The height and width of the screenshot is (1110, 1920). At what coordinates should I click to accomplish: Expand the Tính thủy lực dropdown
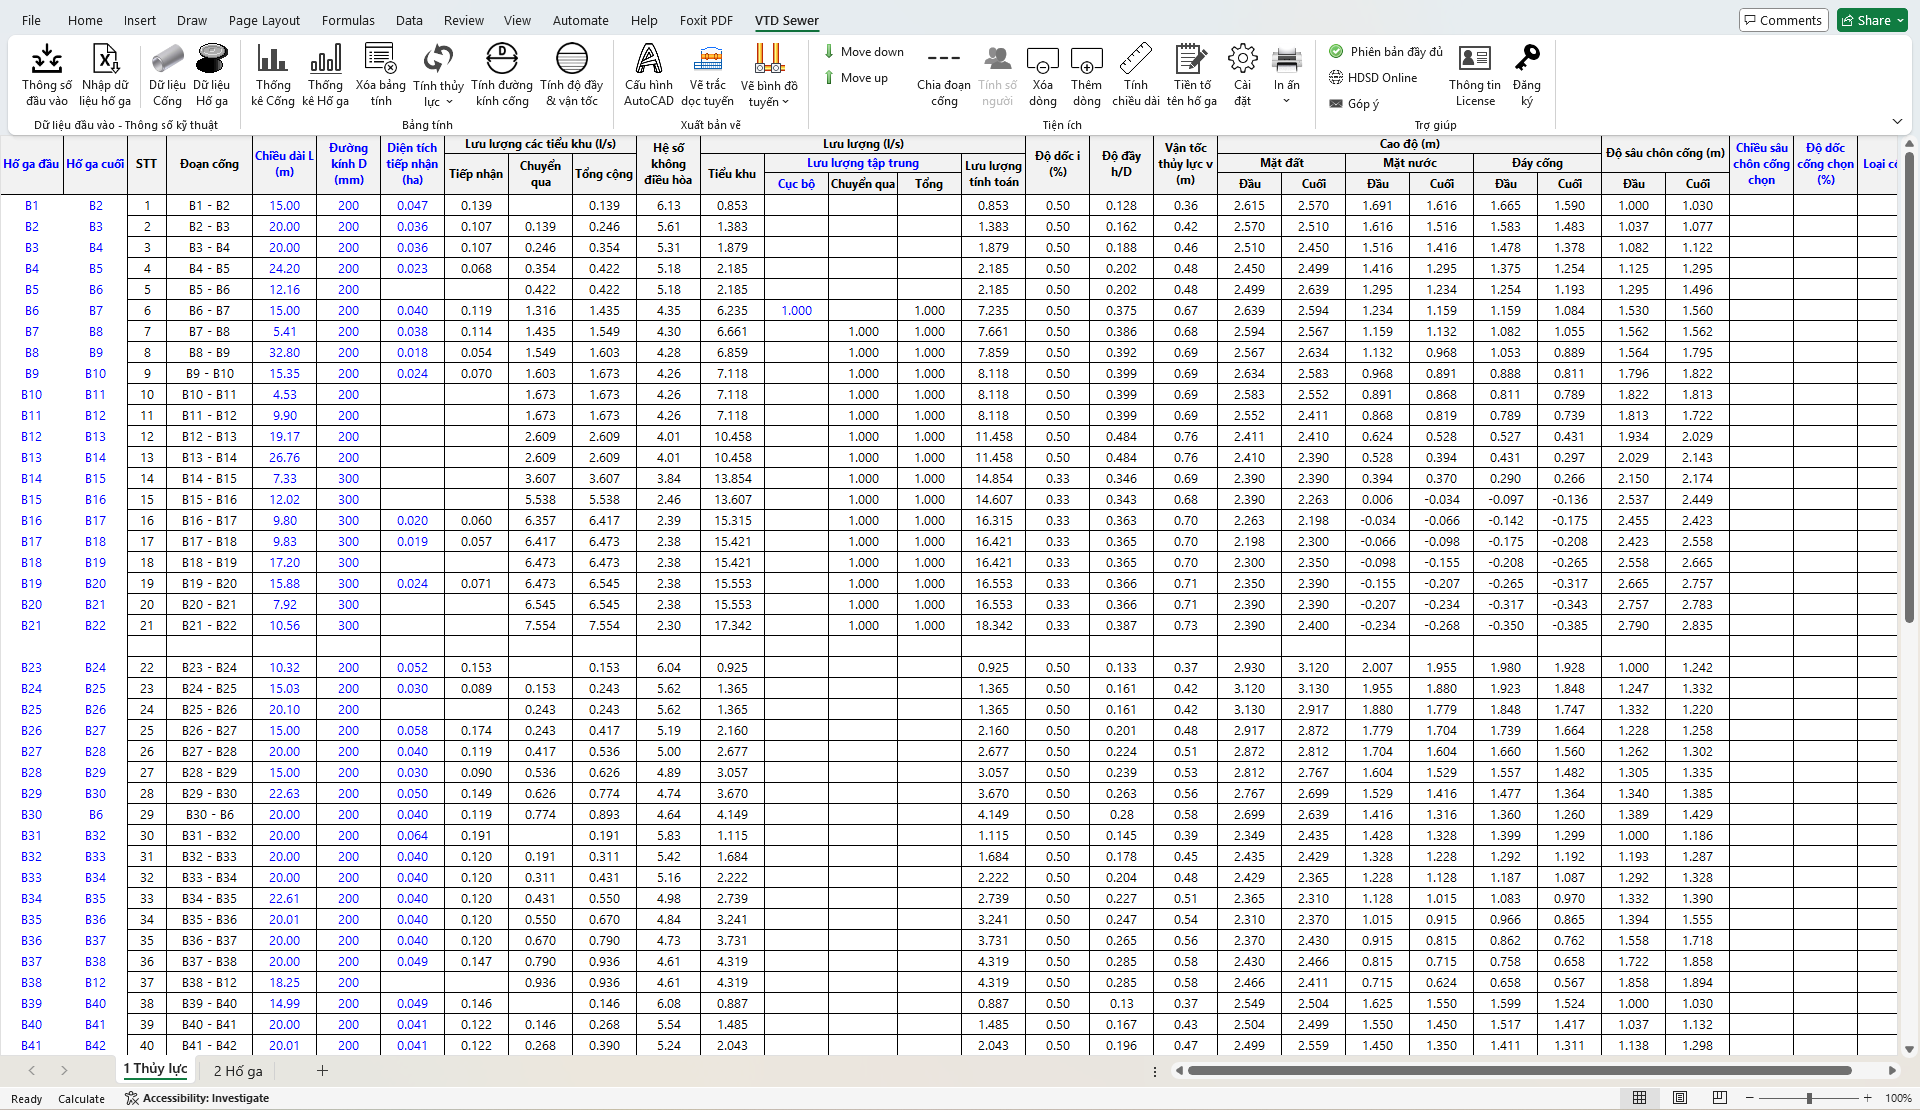(449, 102)
